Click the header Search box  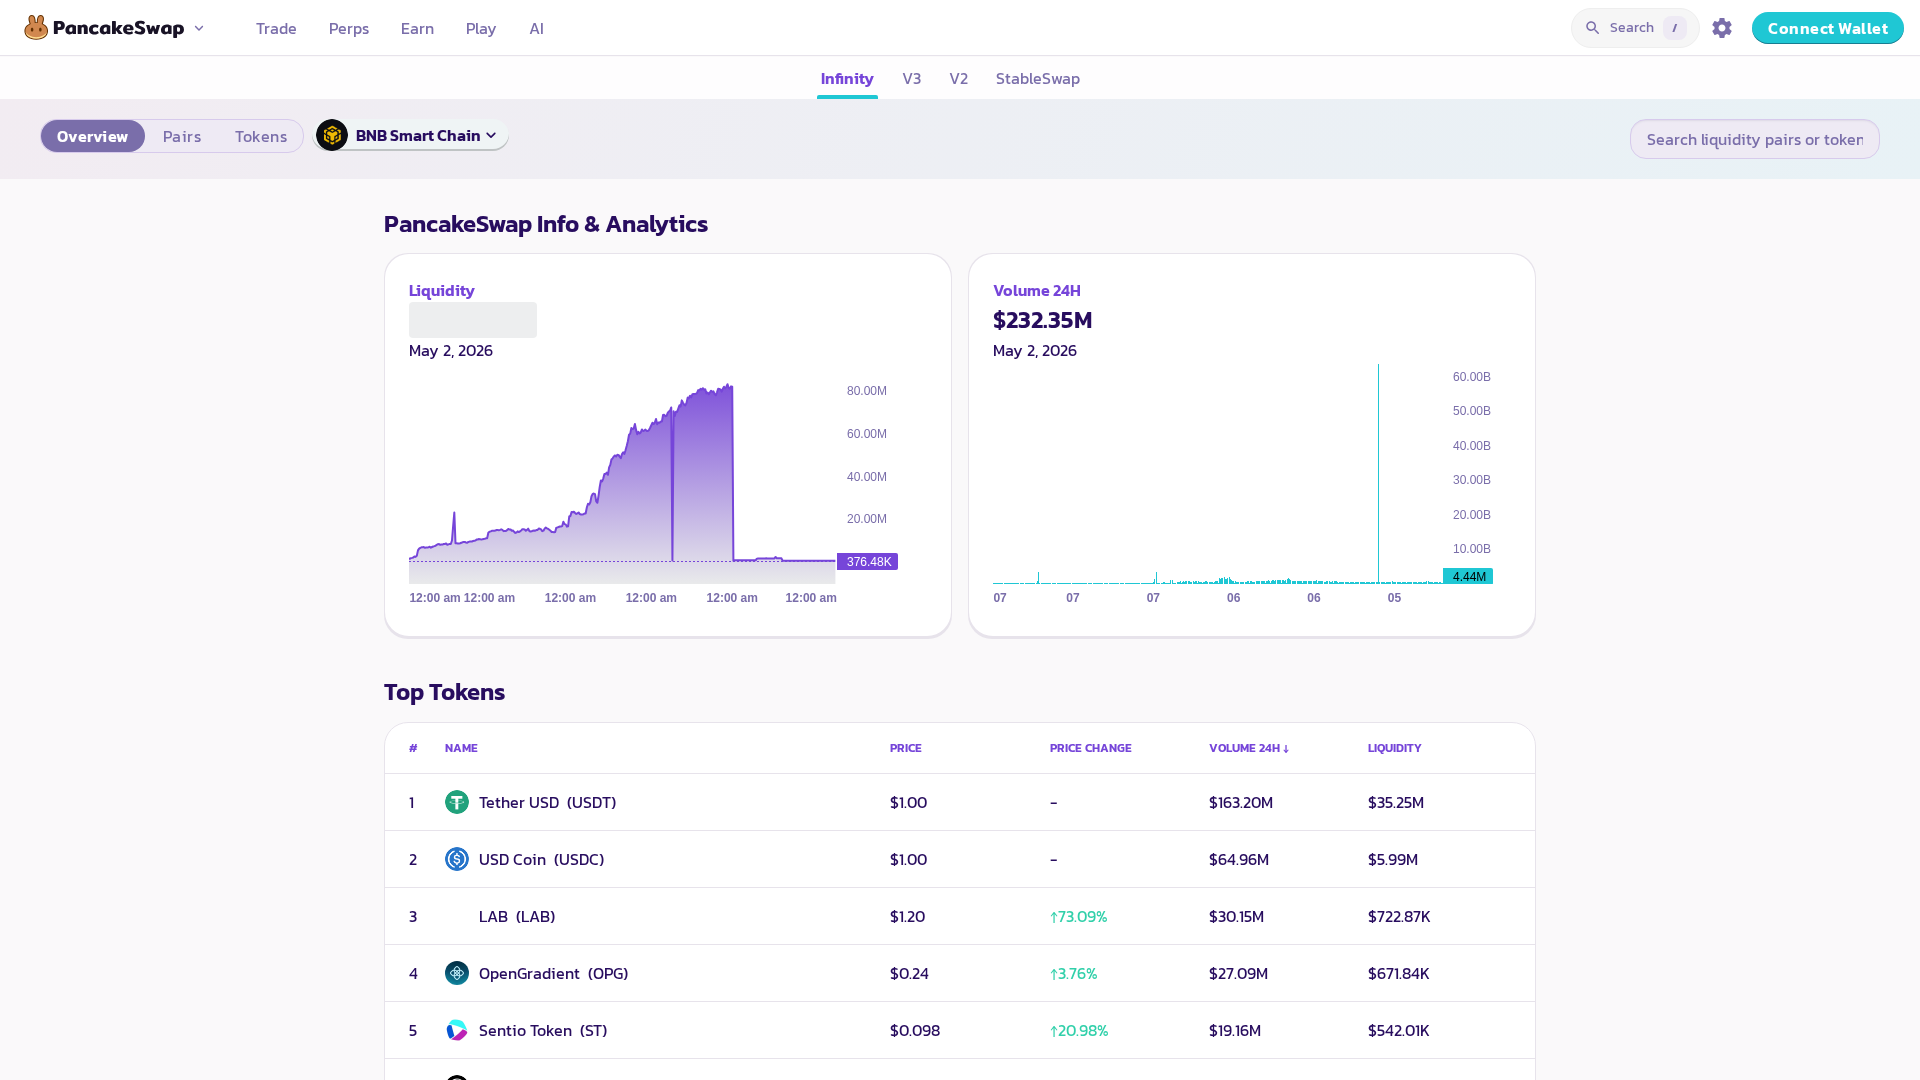pyautogui.click(x=1635, y=28)
